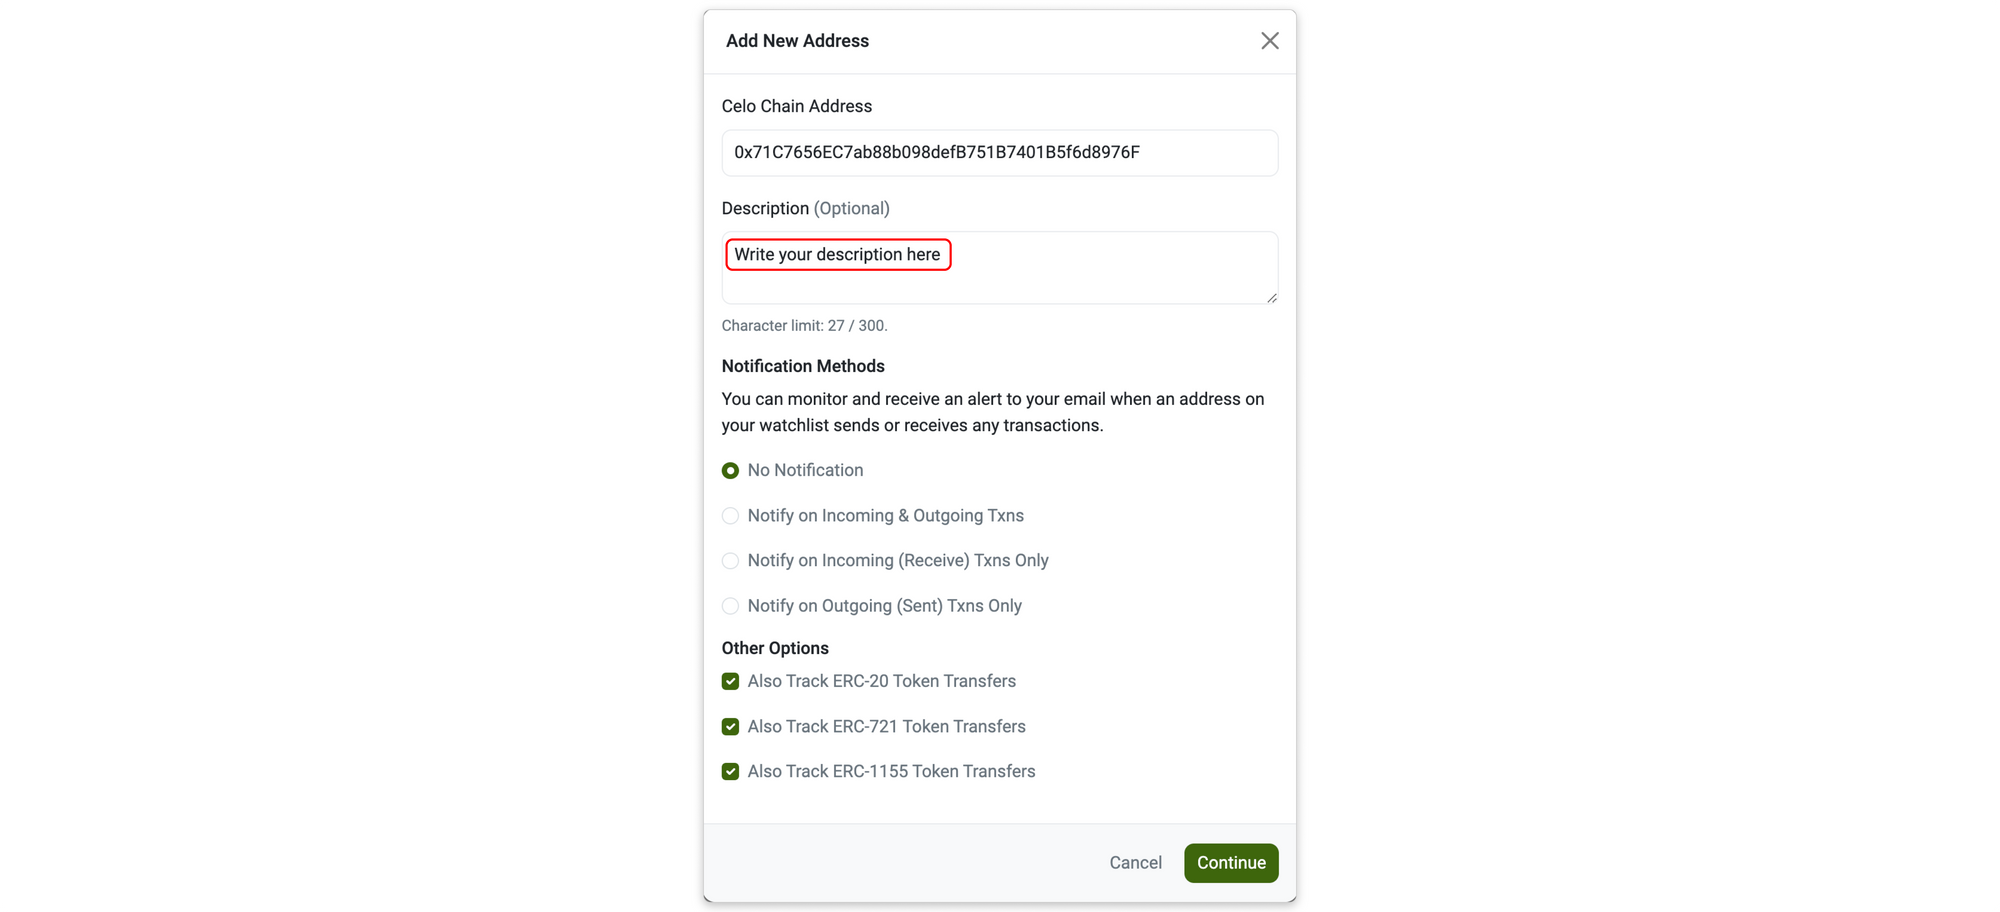Choose Notify on Outgoing (Sent) Txns Only
2000x912 pixels.
click(x=730, y=606)
